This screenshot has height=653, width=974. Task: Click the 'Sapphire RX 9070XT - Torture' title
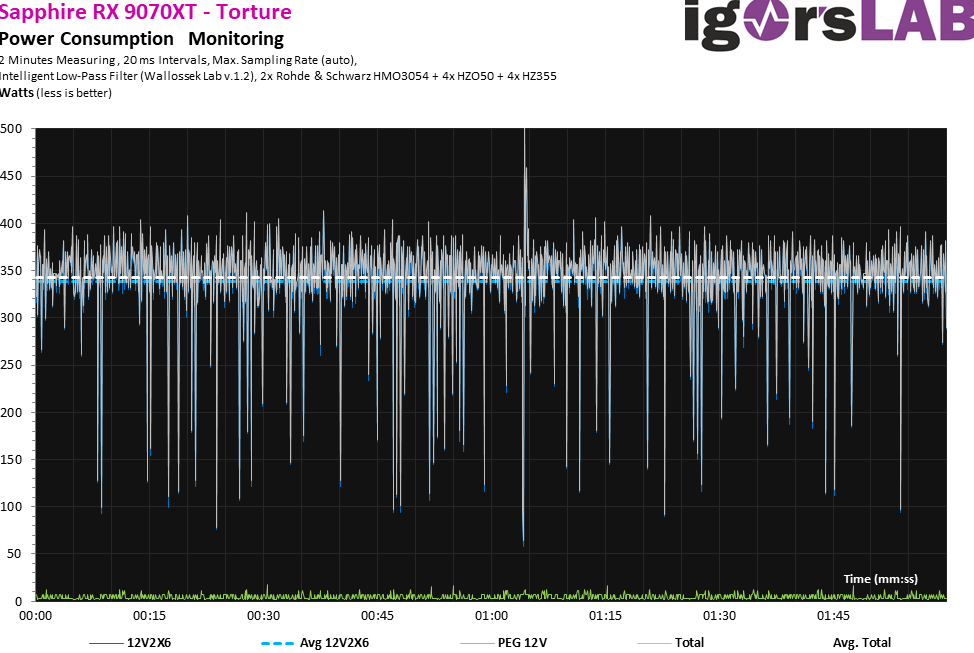(145, 12)
